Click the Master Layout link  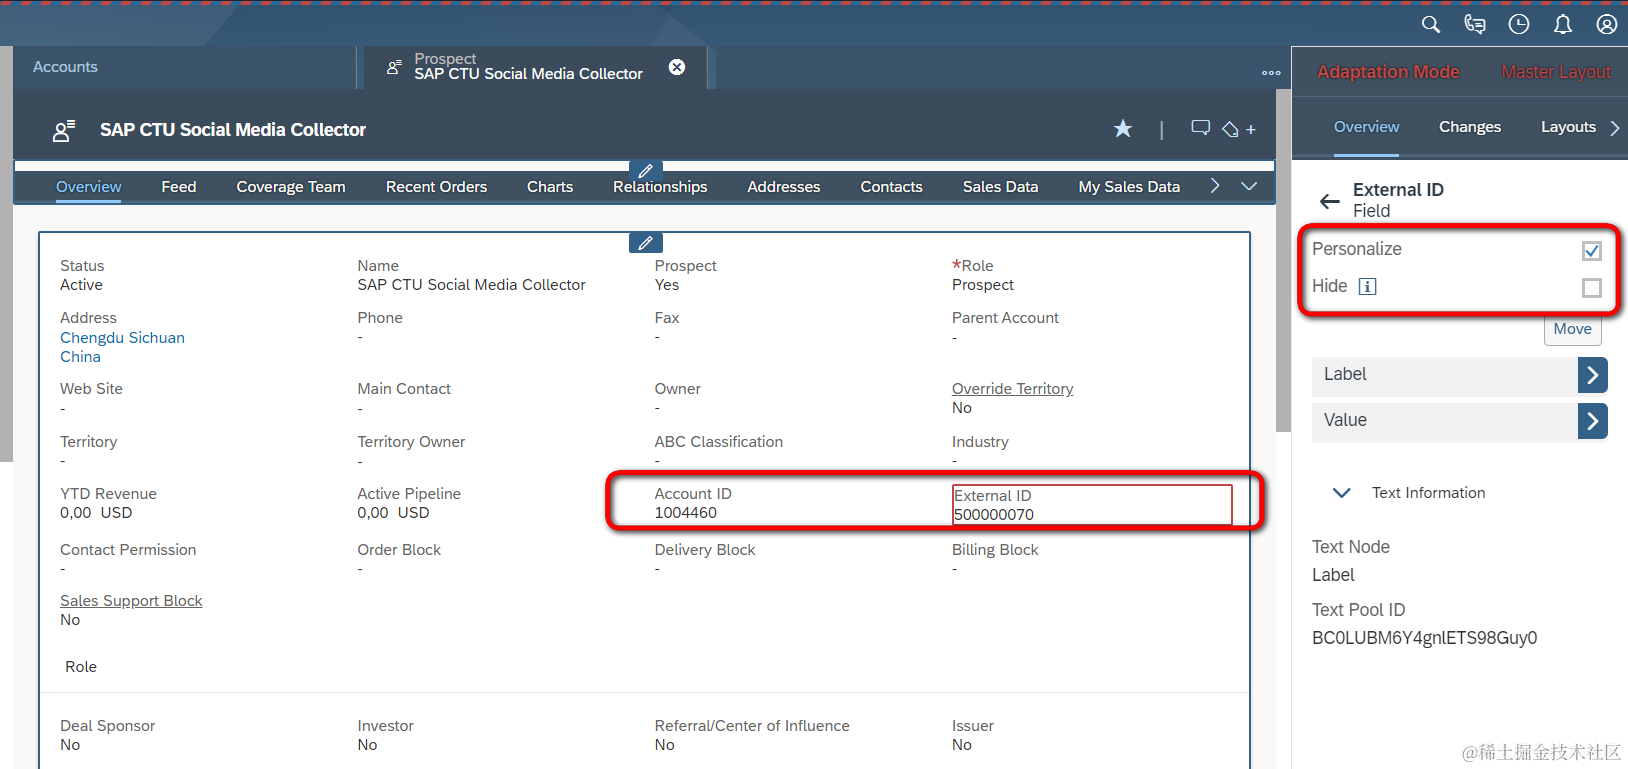(1556, 72)
